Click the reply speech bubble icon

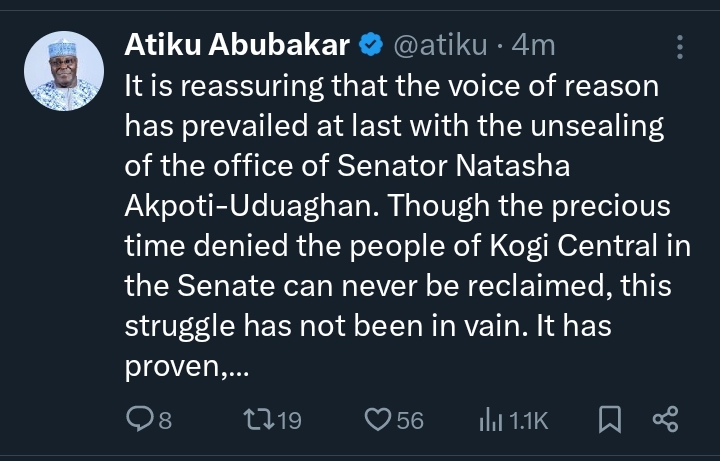(138, 420)
